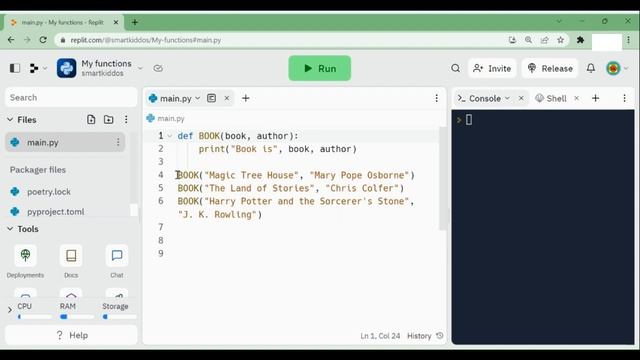This screenshot has height=360, width=640.
Task: Expand the My functions project dropdown
Action: 140,68
